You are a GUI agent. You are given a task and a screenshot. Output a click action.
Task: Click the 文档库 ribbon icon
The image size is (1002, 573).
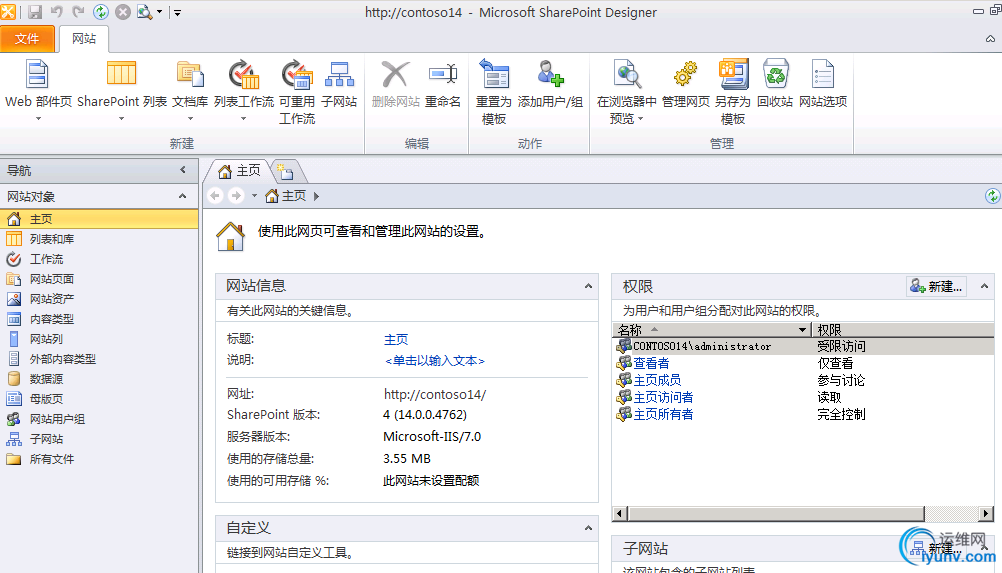[190, 74]
